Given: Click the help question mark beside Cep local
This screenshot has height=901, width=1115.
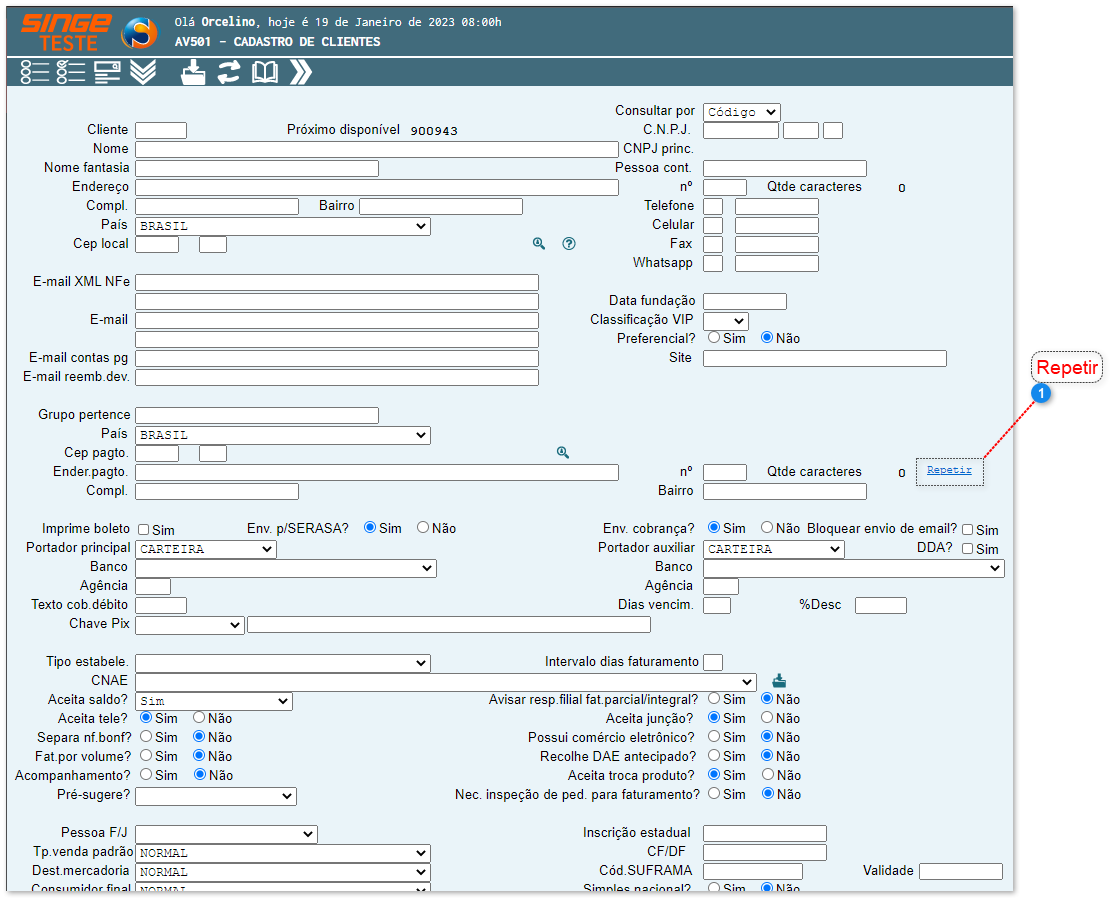Looking at the screenshot, I should point(569,243).
